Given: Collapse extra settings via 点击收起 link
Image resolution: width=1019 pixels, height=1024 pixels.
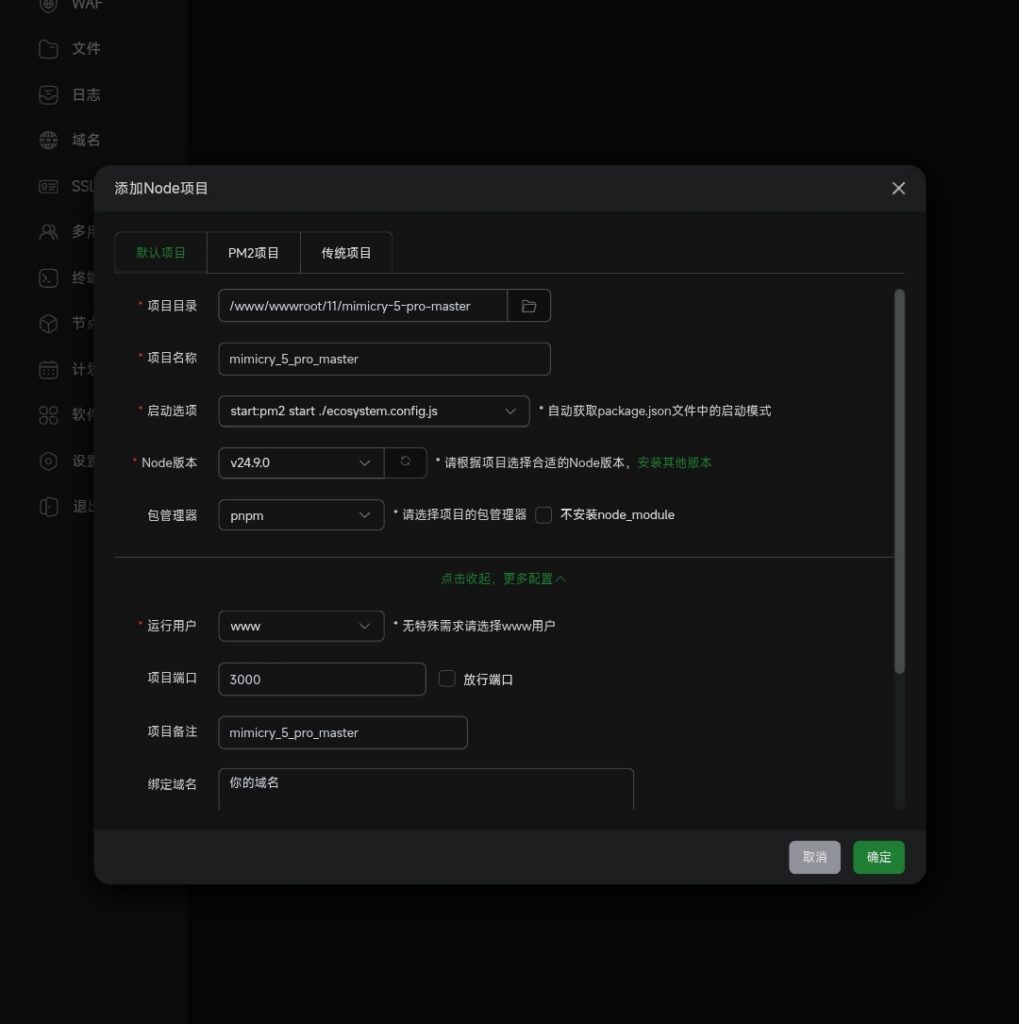Looking at the screenshot, I should 503,578.
